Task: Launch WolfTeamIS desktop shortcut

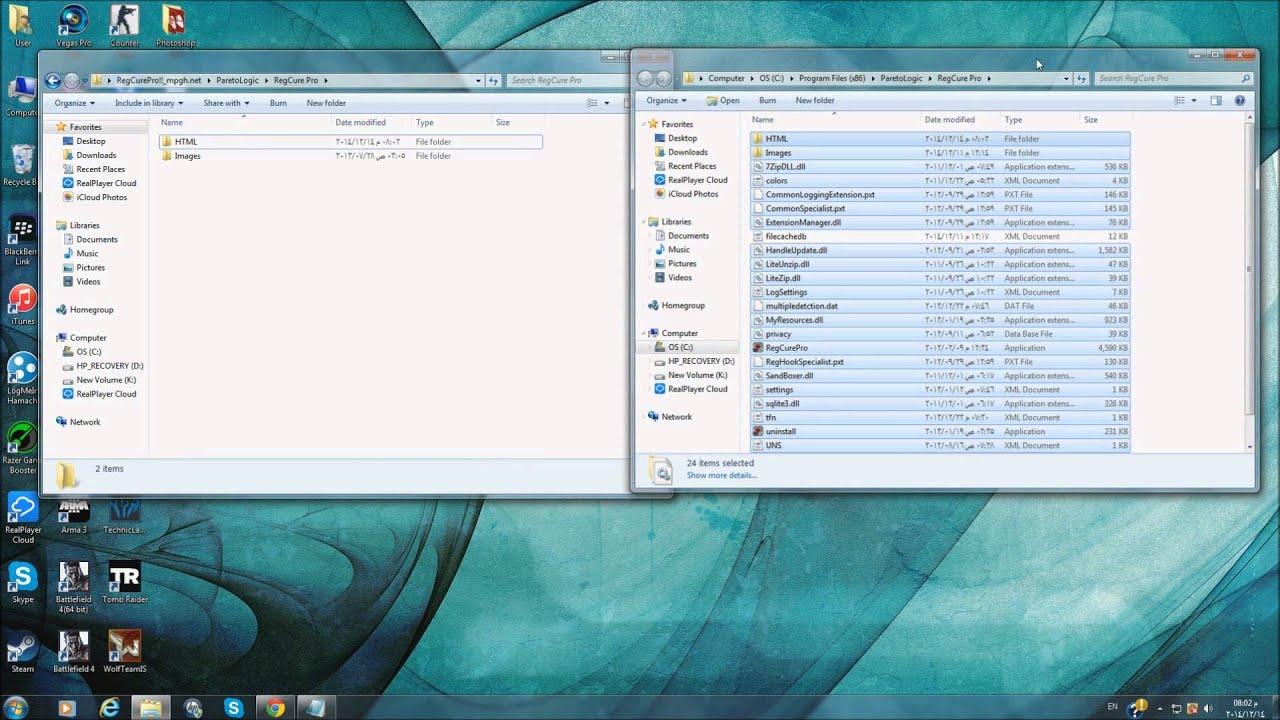Action: coord(124,652)
